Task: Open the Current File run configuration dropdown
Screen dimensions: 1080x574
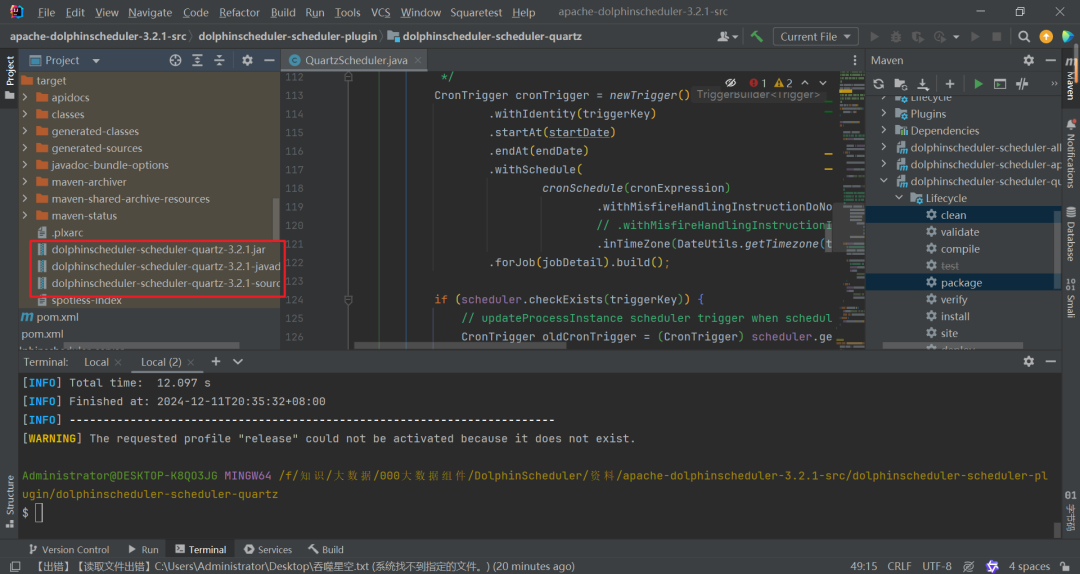Action: click(x=817, y=37)
